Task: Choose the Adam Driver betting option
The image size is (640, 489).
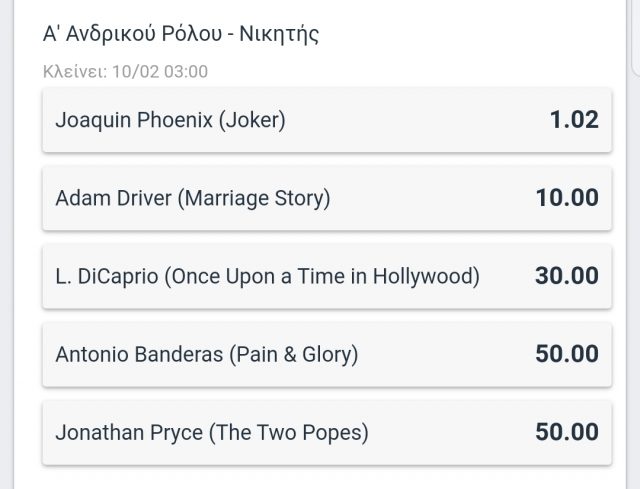Action: coord(327,198)
